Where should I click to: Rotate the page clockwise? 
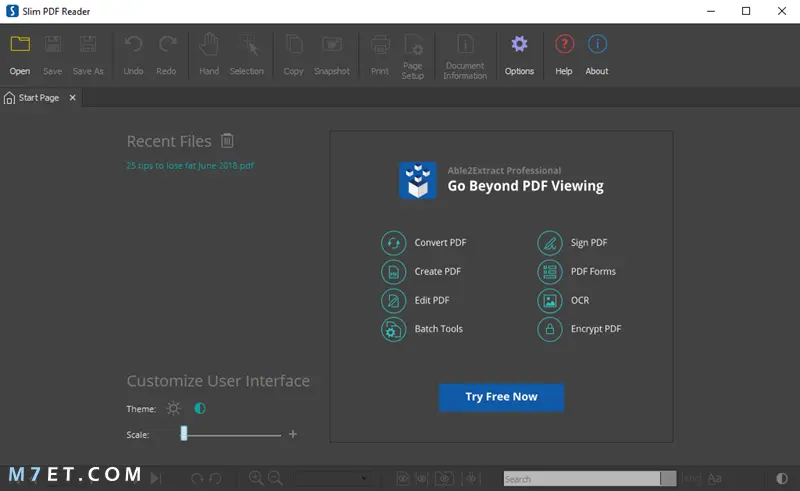[x=197, y=479]
